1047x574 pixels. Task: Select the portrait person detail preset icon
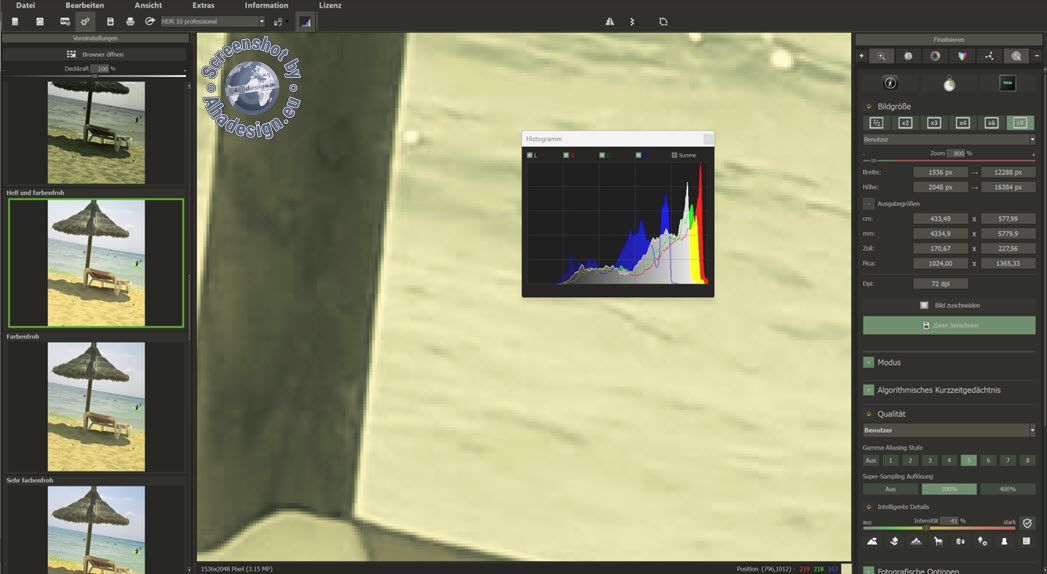point(1004,541)
